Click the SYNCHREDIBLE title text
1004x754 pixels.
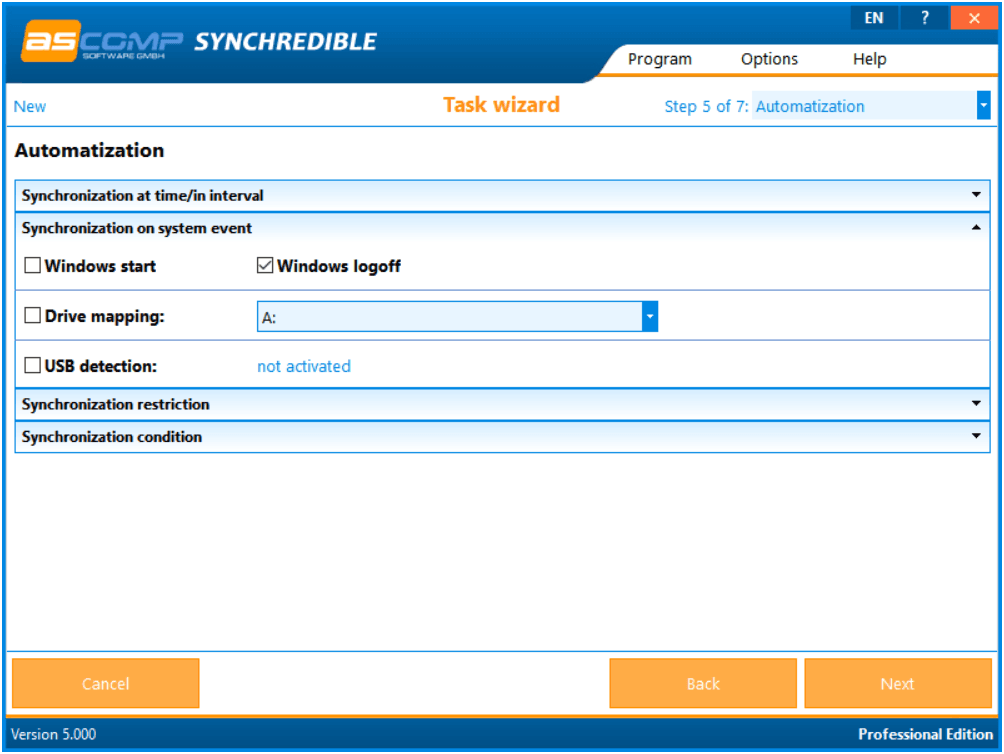click(x=286, y=42)
